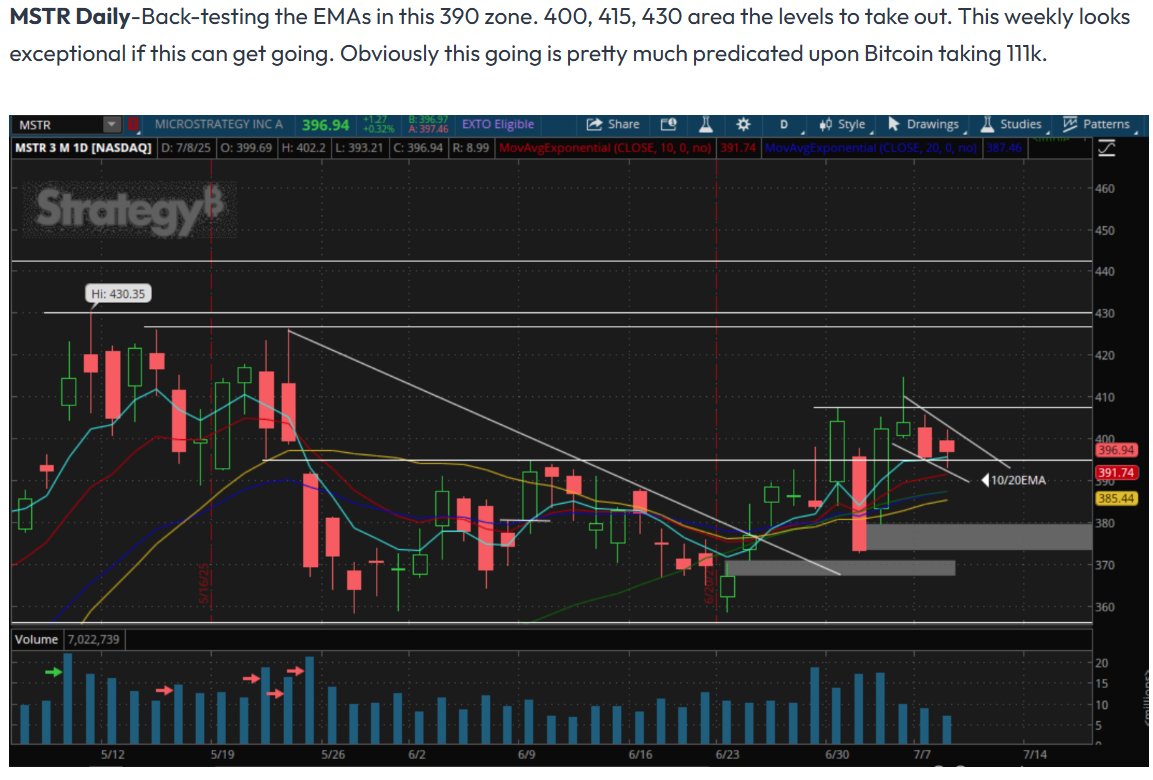Click the 391.74 red price tag on axis

tap(1115, 473)
